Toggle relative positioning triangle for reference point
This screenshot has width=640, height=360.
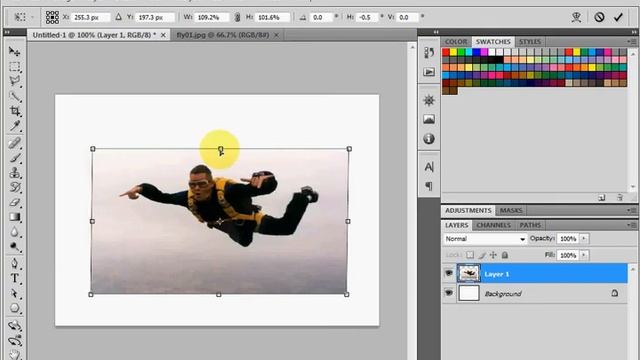click(x=118, y=17)
